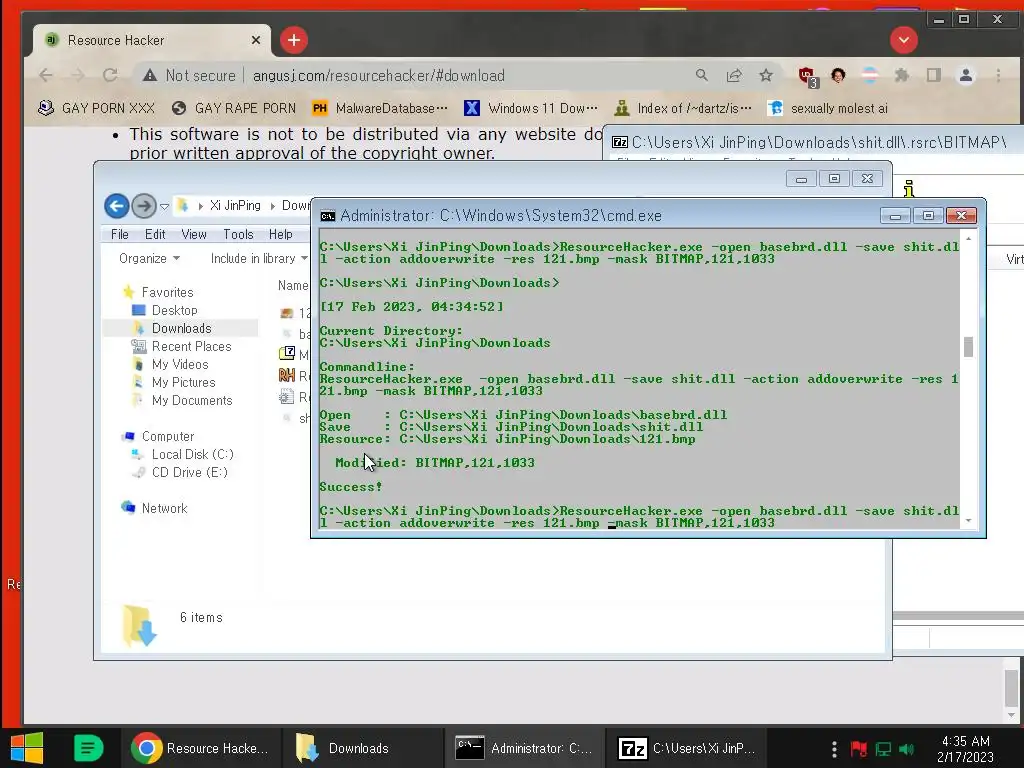
Task: Click the share page icon in address bar
Action: 734,75
